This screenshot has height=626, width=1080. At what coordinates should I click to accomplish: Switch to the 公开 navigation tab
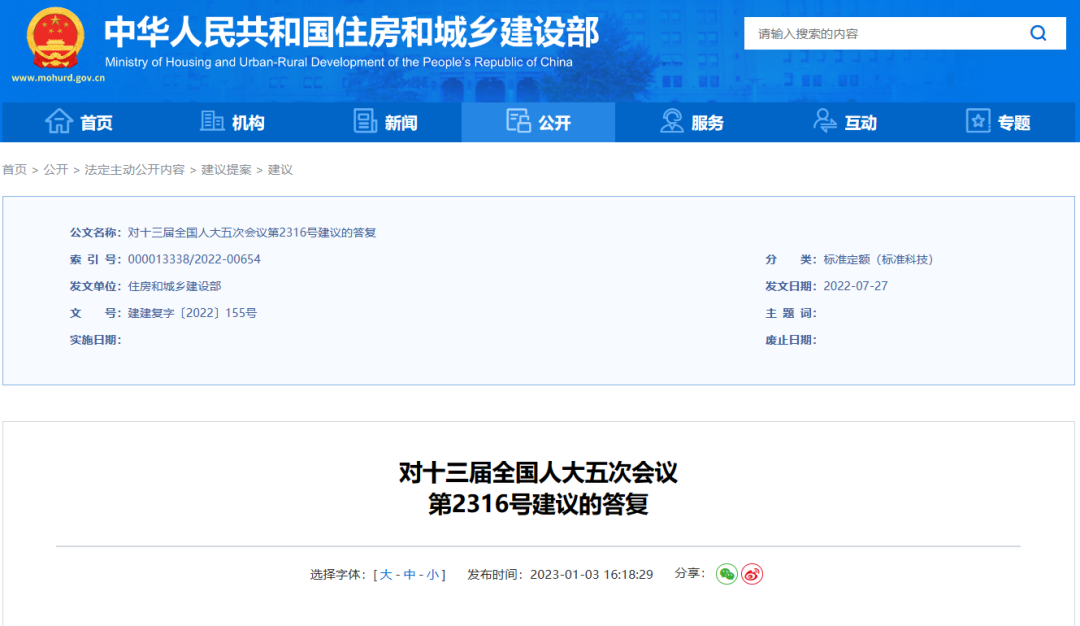point(538,121)
